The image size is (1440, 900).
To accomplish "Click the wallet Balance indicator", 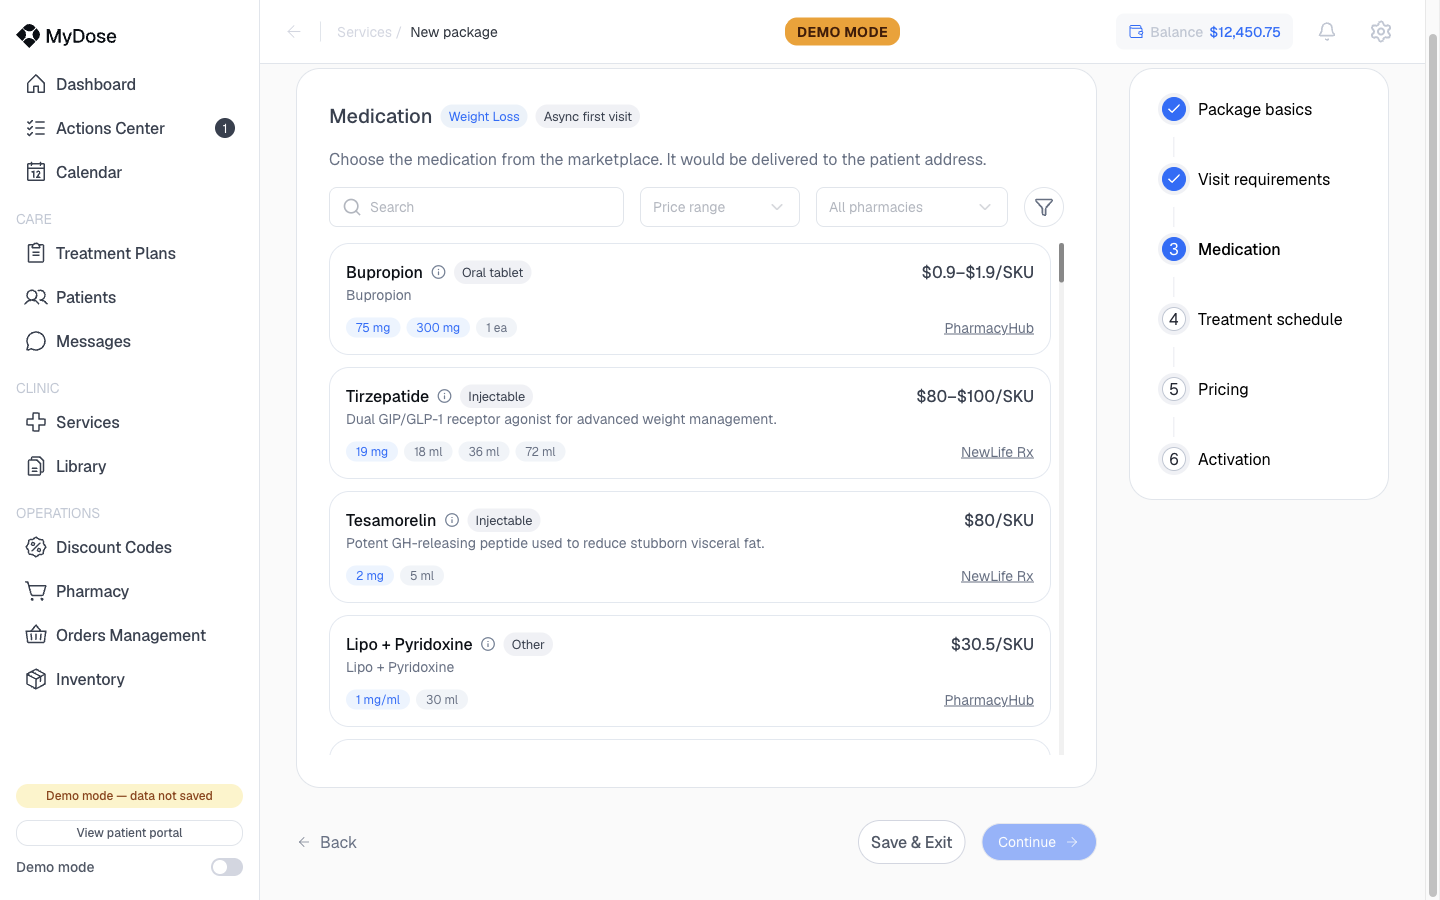I will click(x=1204, y=32).
